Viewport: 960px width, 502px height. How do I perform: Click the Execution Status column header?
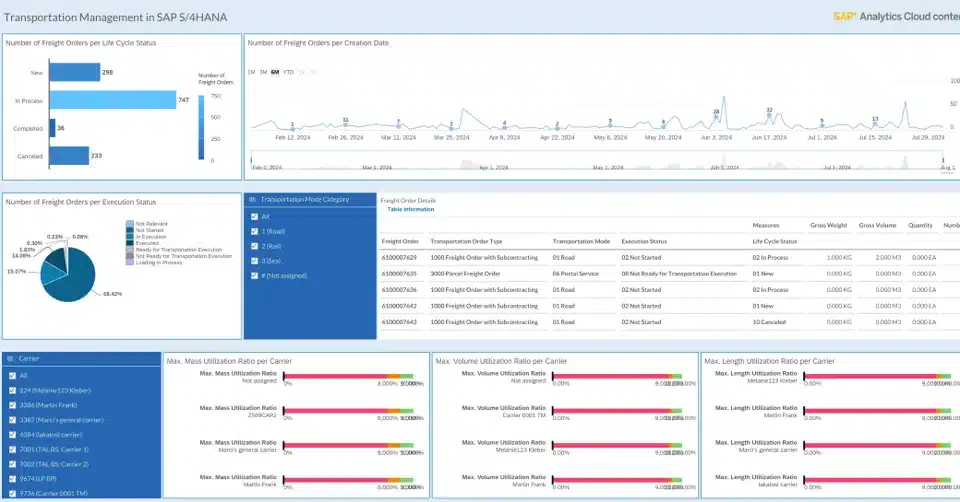click(644, 241)
